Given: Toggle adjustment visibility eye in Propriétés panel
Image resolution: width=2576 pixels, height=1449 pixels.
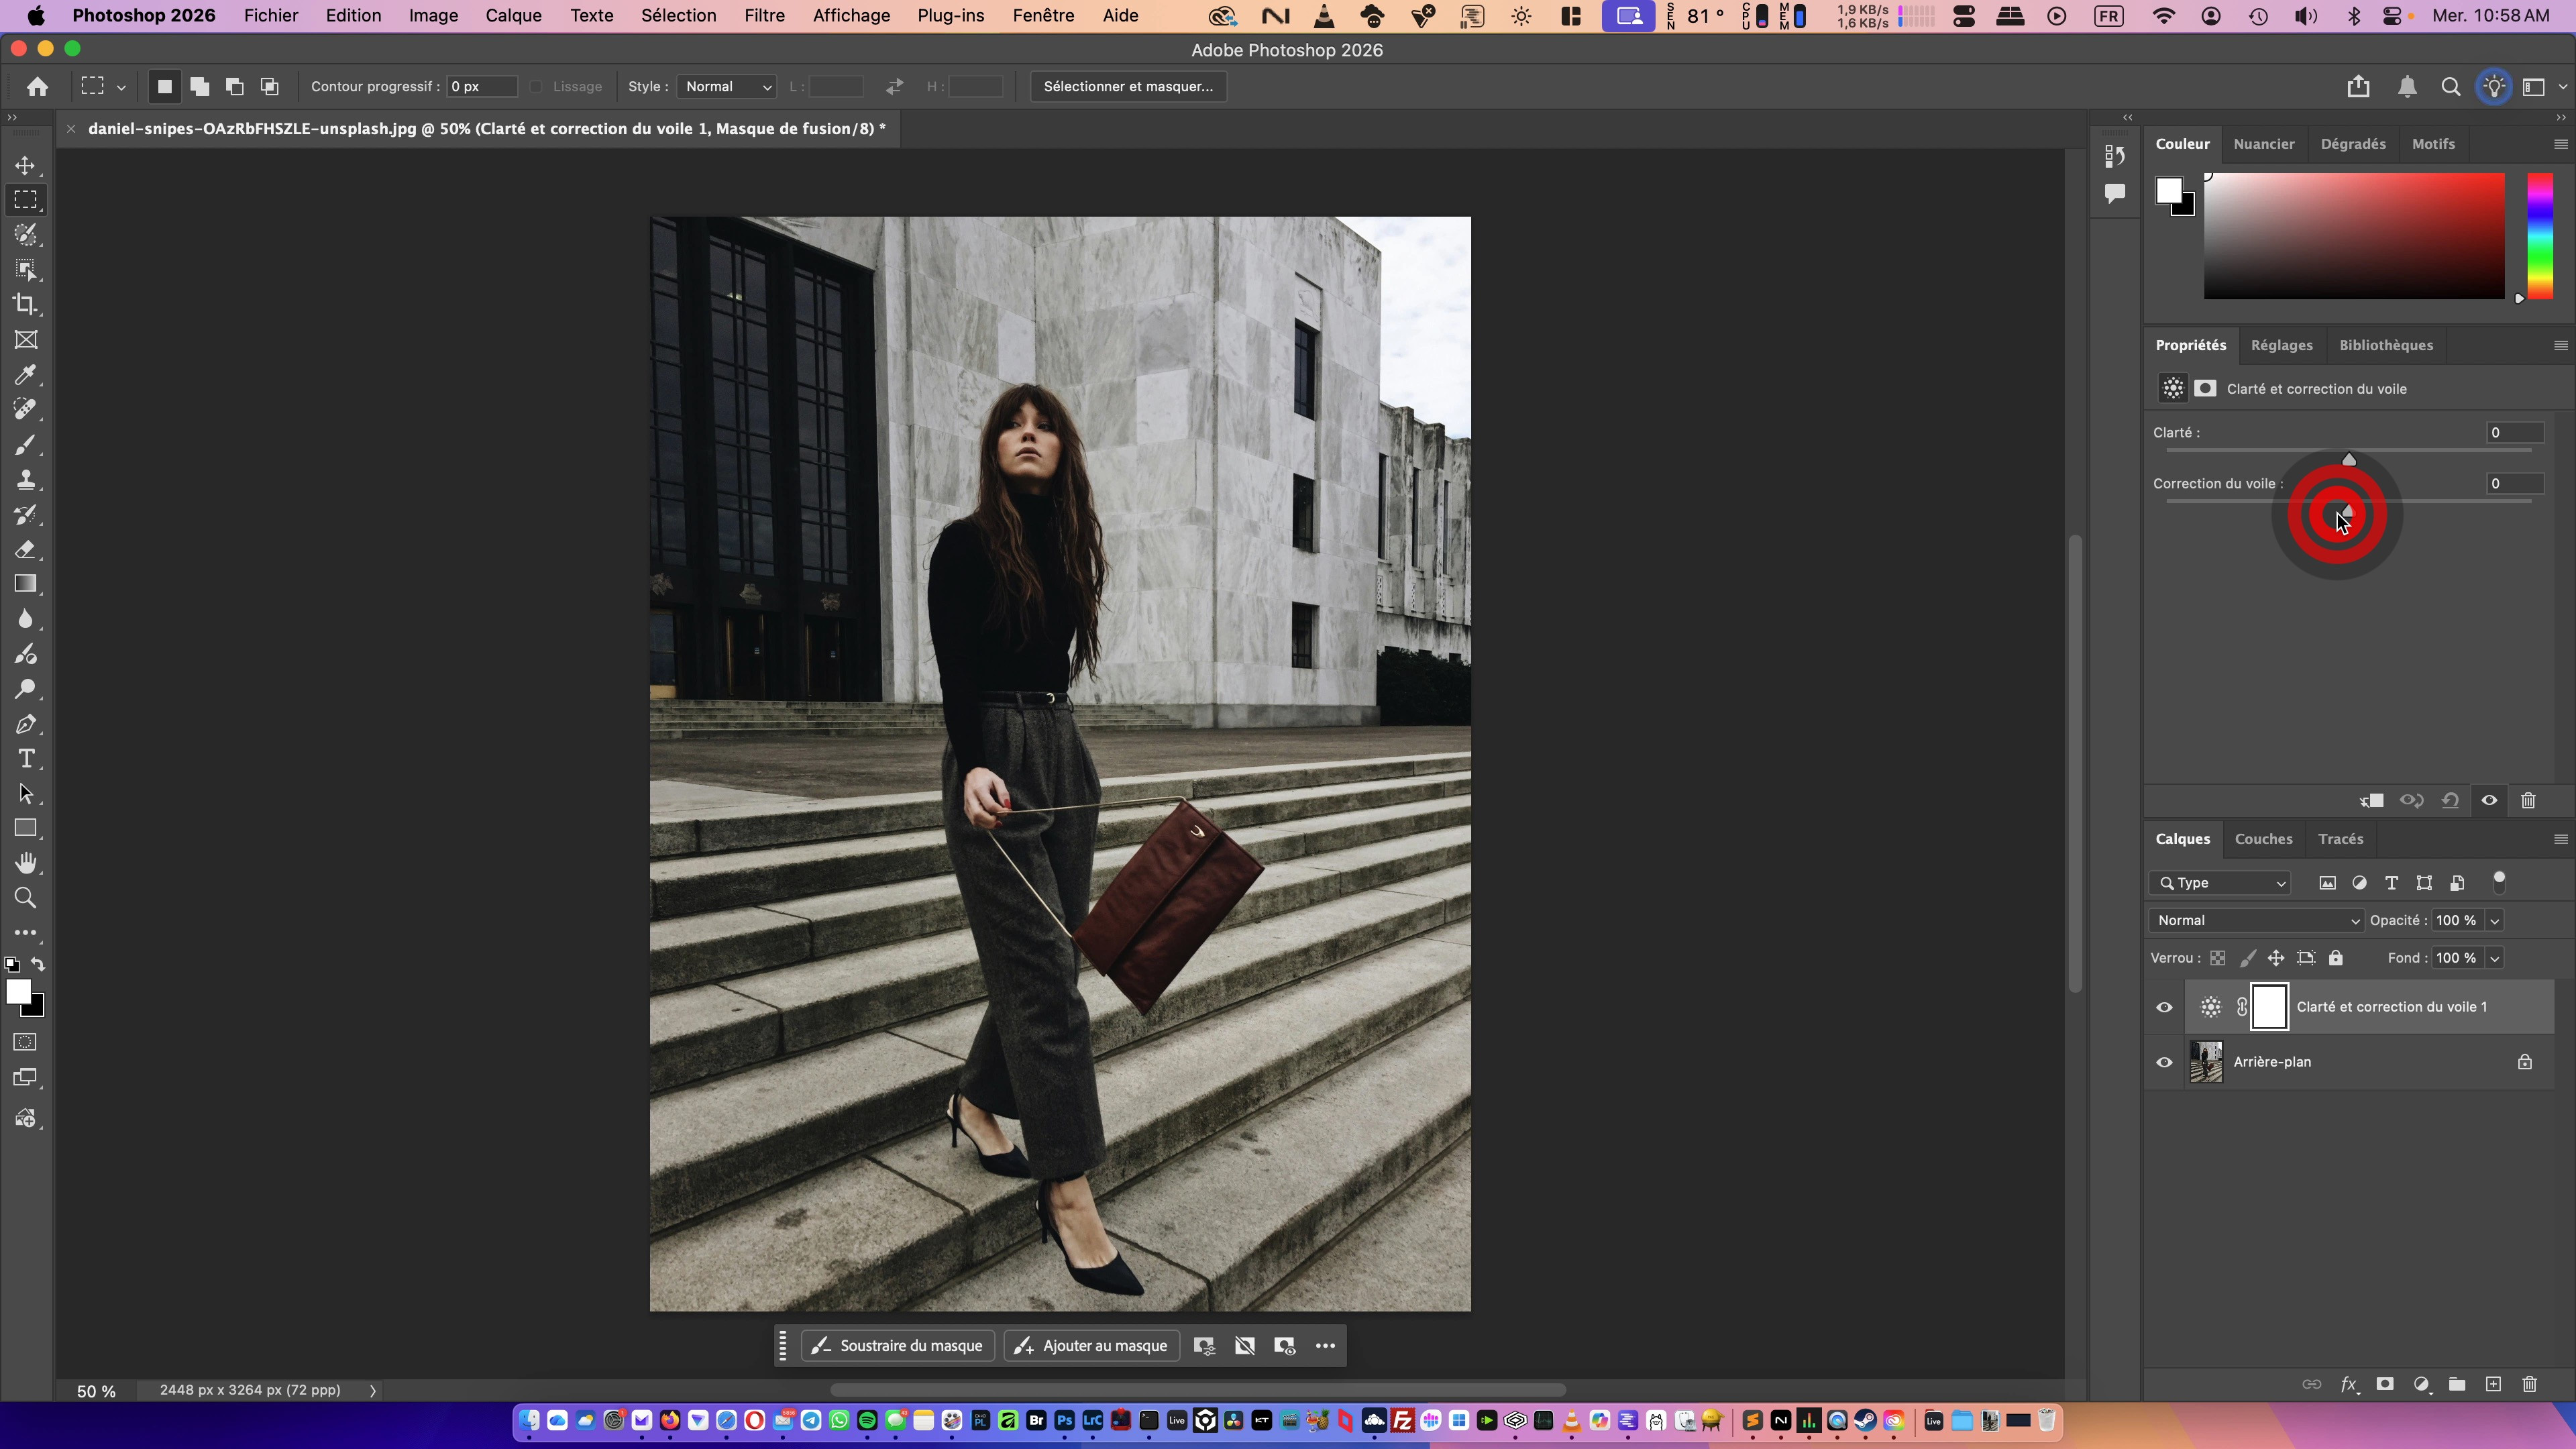Looking at the screenshot, I should click(x=2489, y=800).
